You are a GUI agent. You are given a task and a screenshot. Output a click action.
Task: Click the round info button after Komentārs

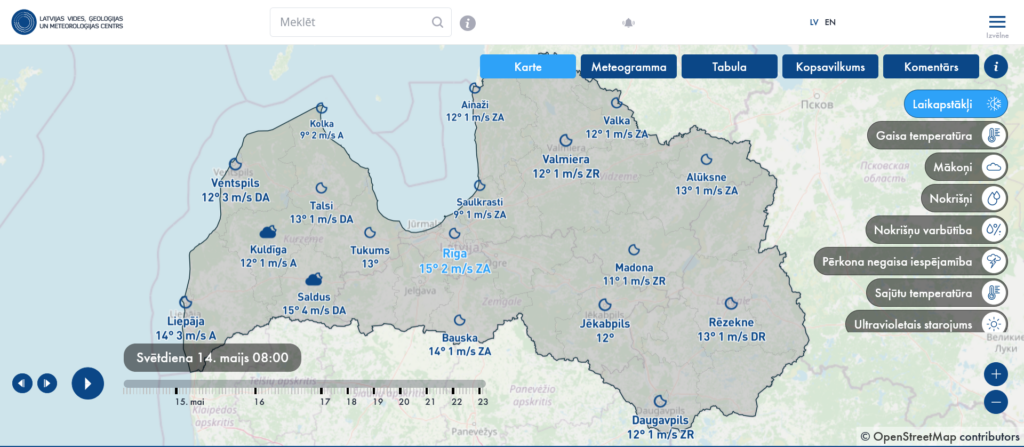[x=995, y=67]
